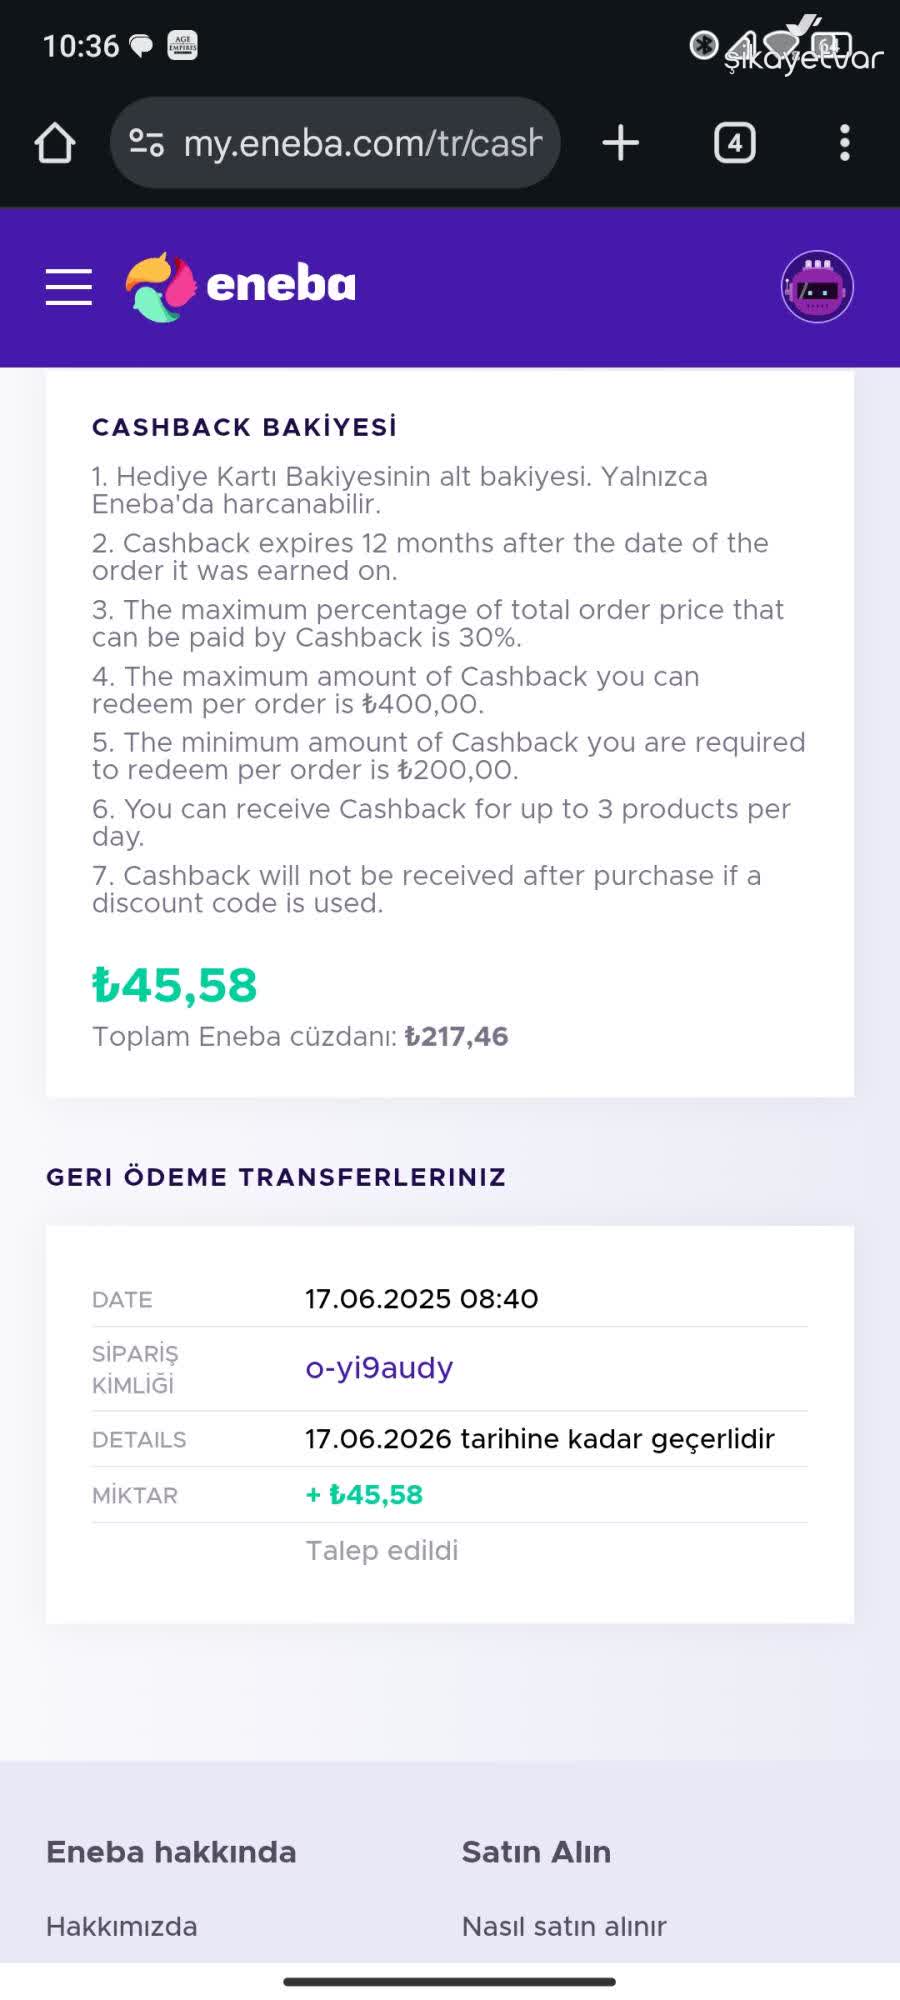Open the Eneba hamburger menu
This screenshot has height=2000, width=900.
[69, 287]
